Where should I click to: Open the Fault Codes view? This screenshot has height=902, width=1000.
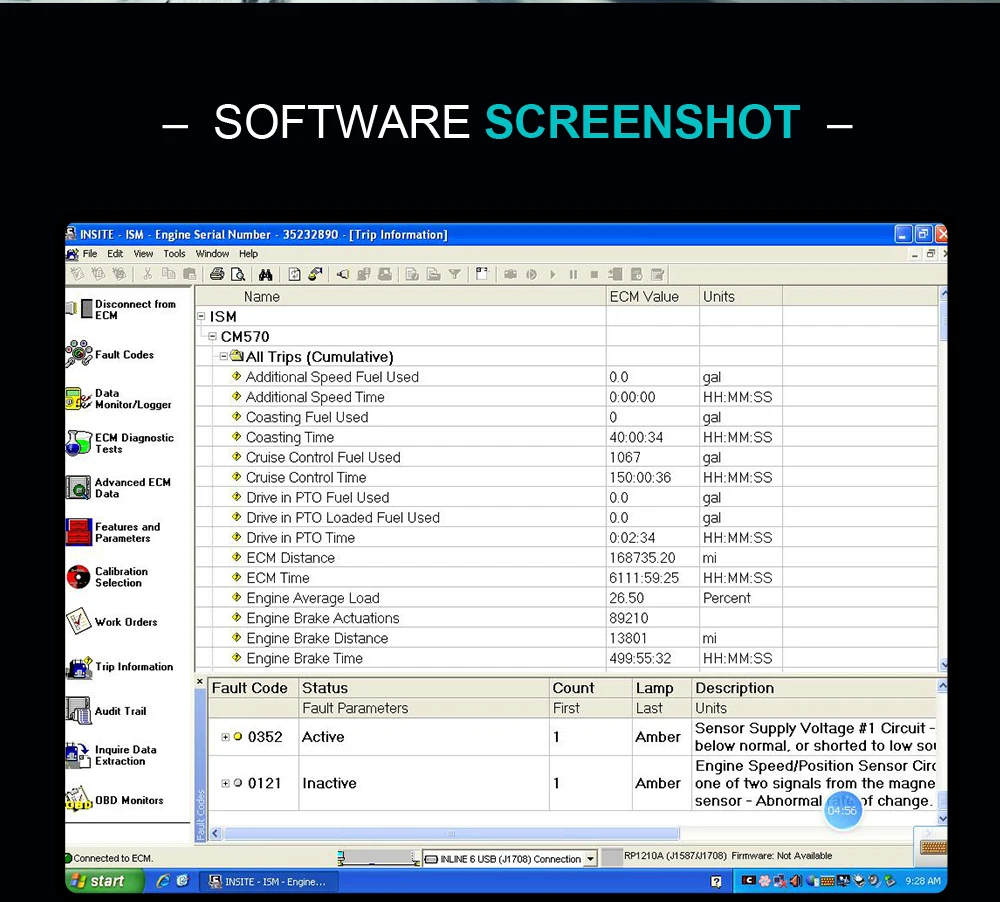(110, 354)
